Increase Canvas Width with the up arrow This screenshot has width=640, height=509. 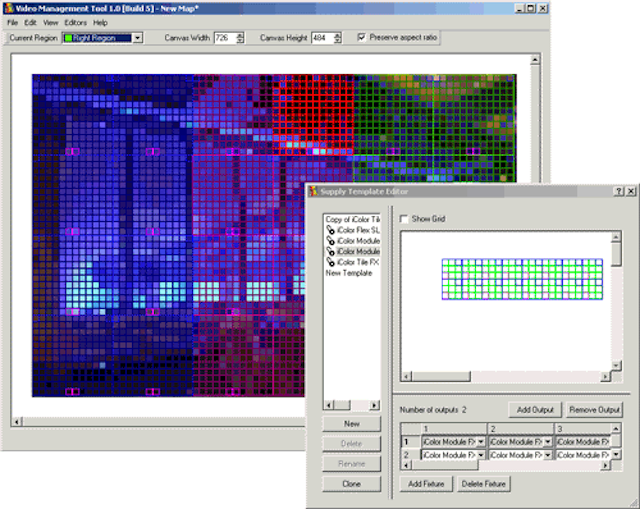coord(240,35)
